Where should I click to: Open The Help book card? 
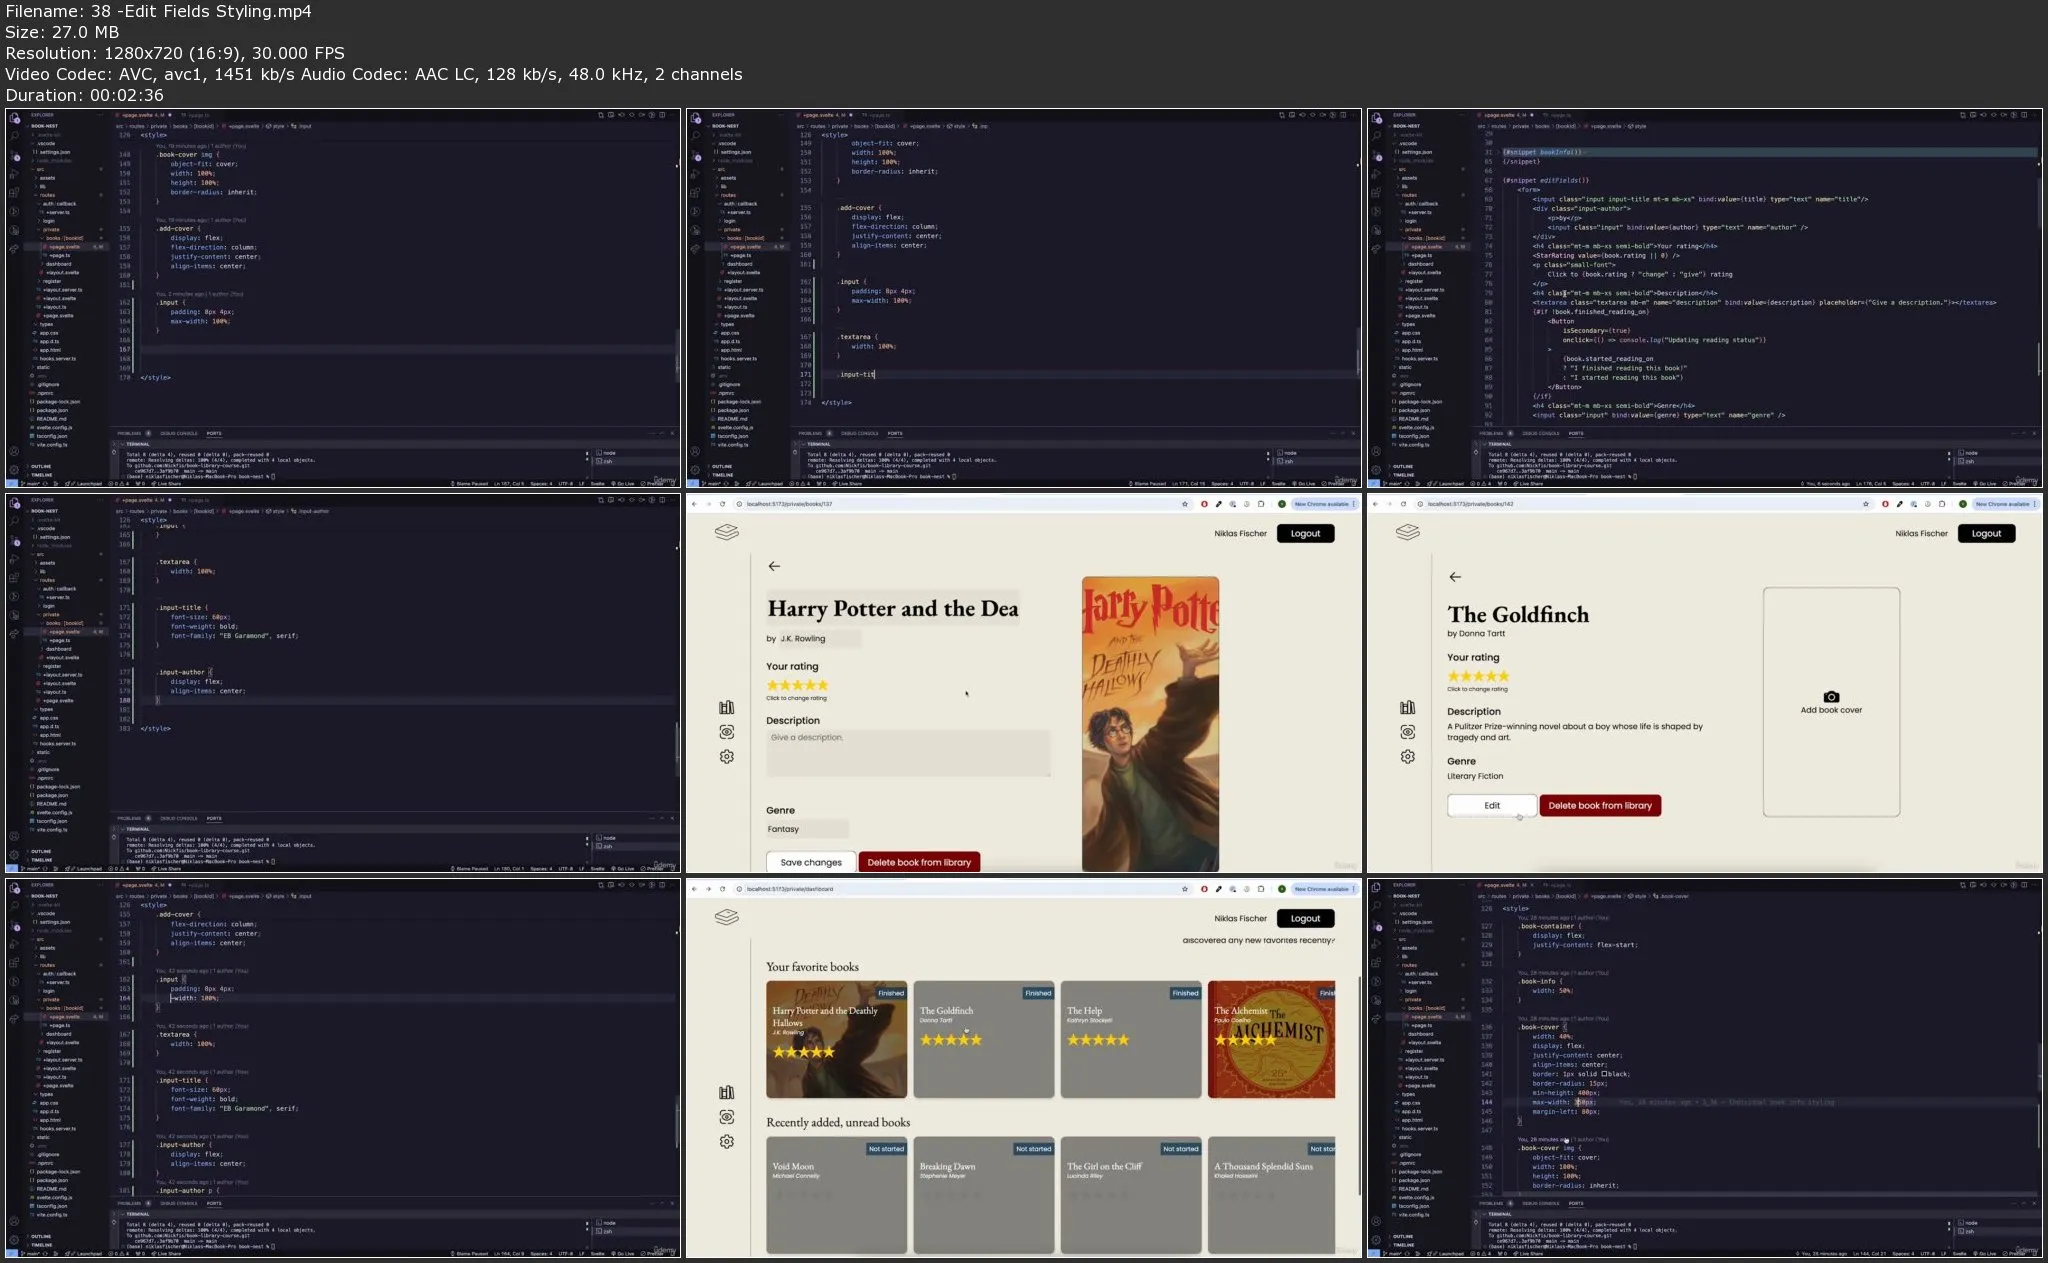tap(1131, 1040)
